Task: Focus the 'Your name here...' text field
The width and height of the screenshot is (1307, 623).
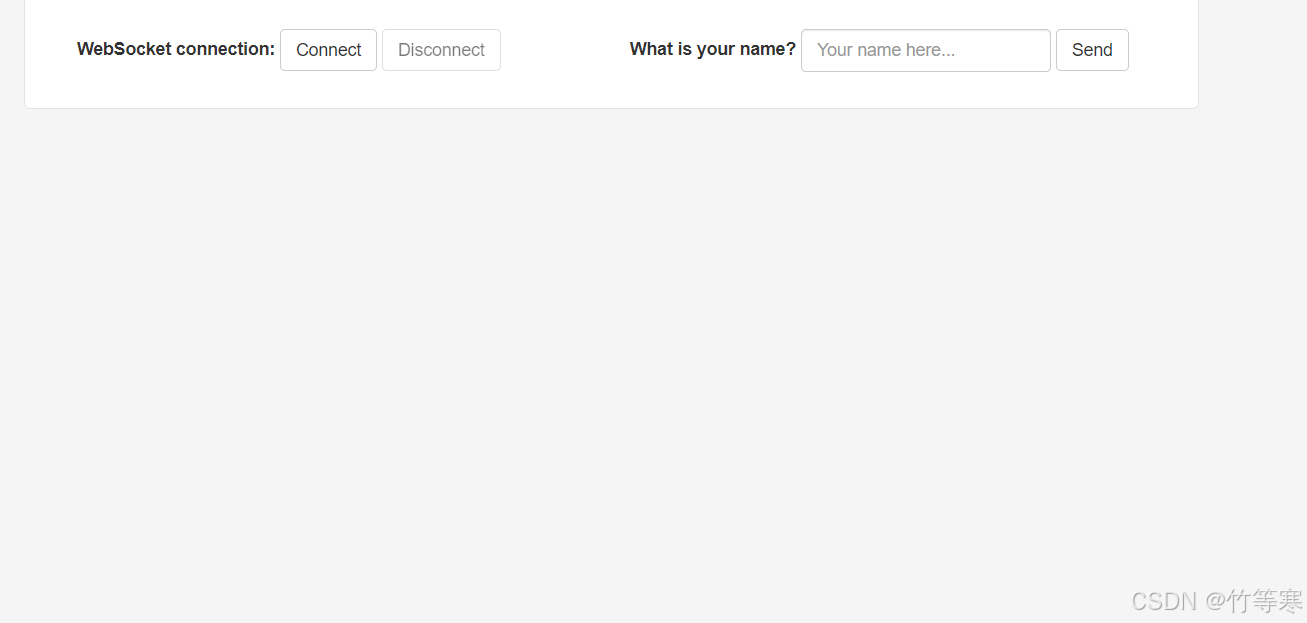Action: tap(925, 50)
